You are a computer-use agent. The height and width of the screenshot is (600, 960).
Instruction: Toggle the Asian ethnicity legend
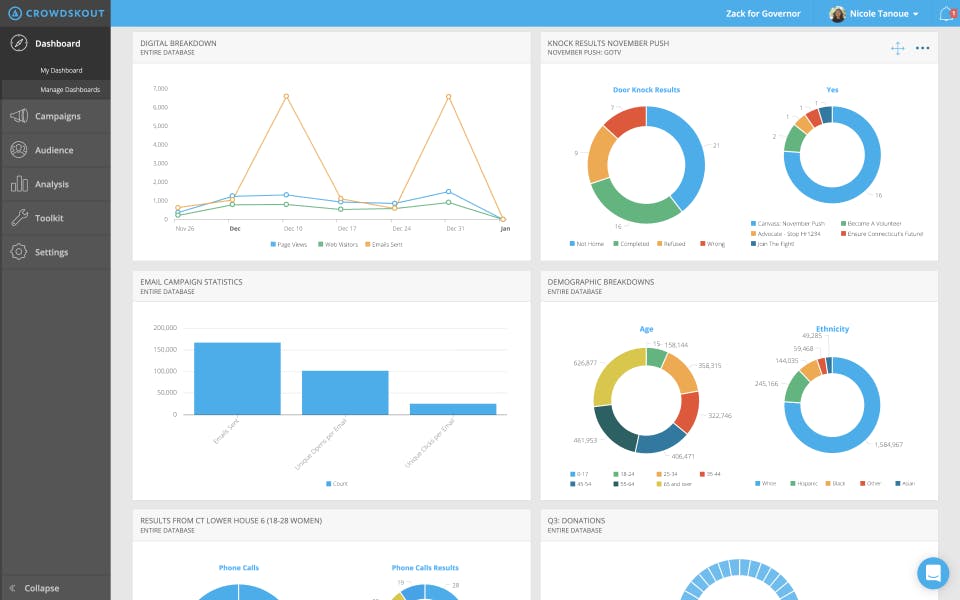(905, 484)
